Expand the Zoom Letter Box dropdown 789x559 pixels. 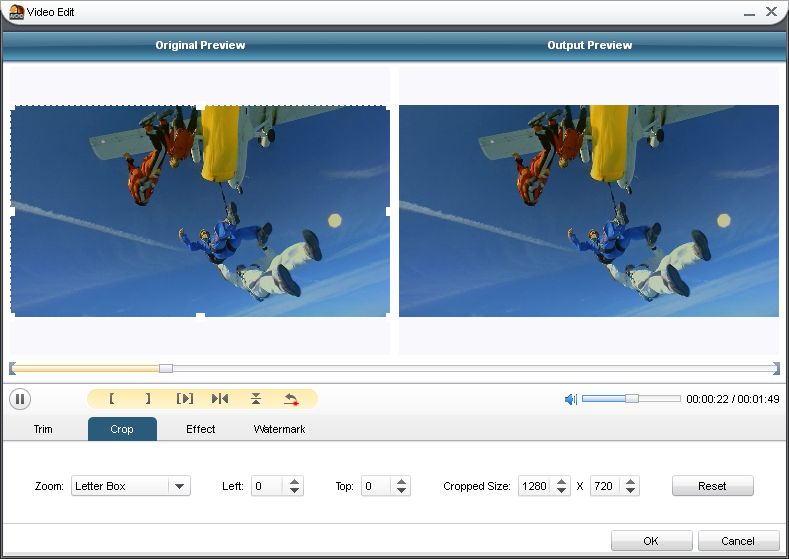[179, 486]
